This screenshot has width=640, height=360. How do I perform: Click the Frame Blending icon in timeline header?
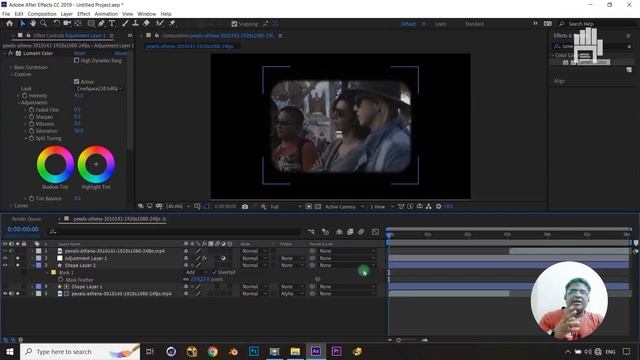tap(350, 232)
